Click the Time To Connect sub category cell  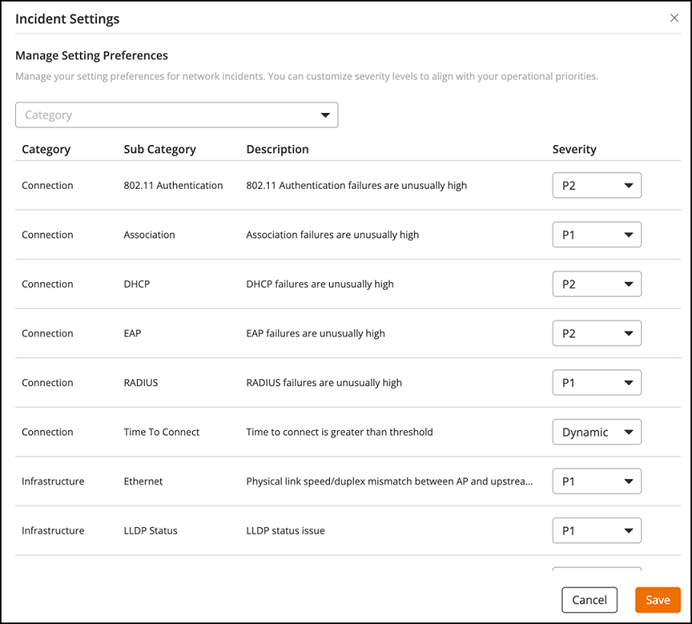click(x=161, y=432)
